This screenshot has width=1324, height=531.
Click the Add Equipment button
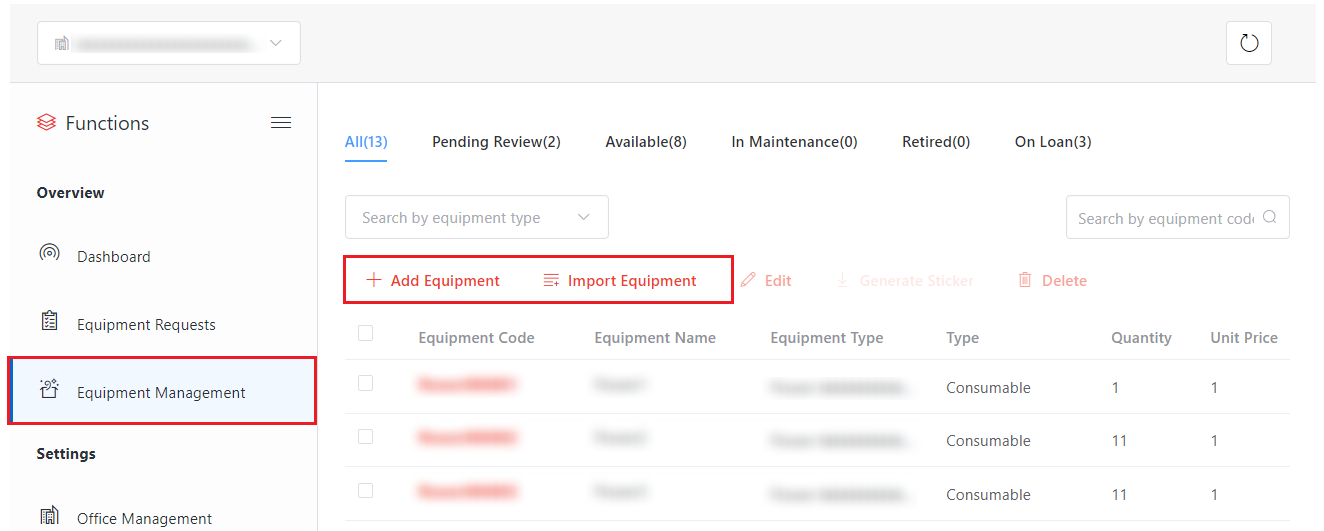coord(433,280)
